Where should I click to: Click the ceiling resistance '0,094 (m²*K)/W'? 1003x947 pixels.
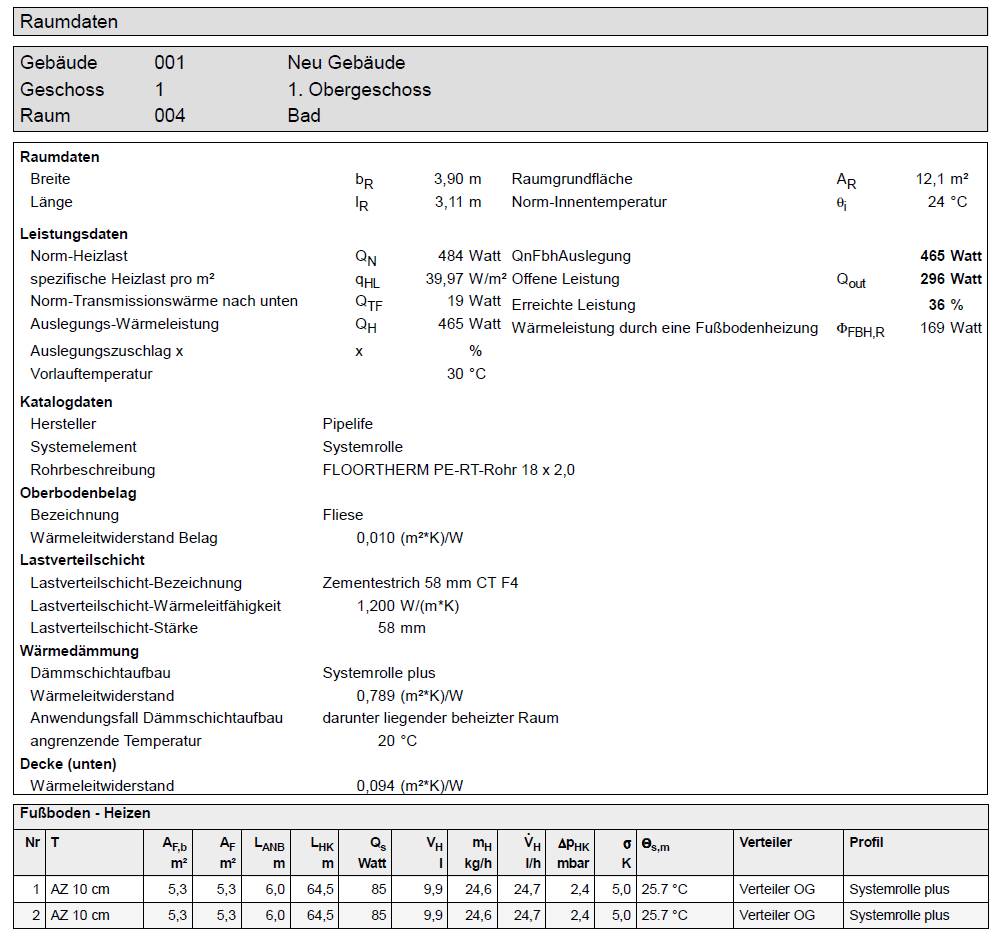(x=410, y=786)
